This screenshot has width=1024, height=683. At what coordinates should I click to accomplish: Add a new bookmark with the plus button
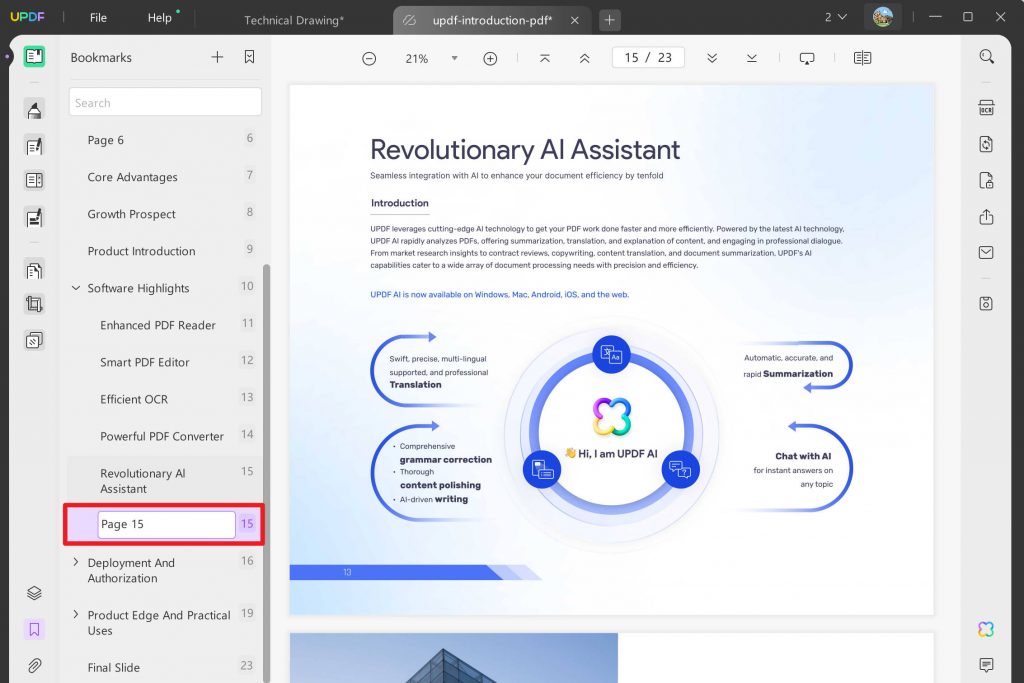217,58
